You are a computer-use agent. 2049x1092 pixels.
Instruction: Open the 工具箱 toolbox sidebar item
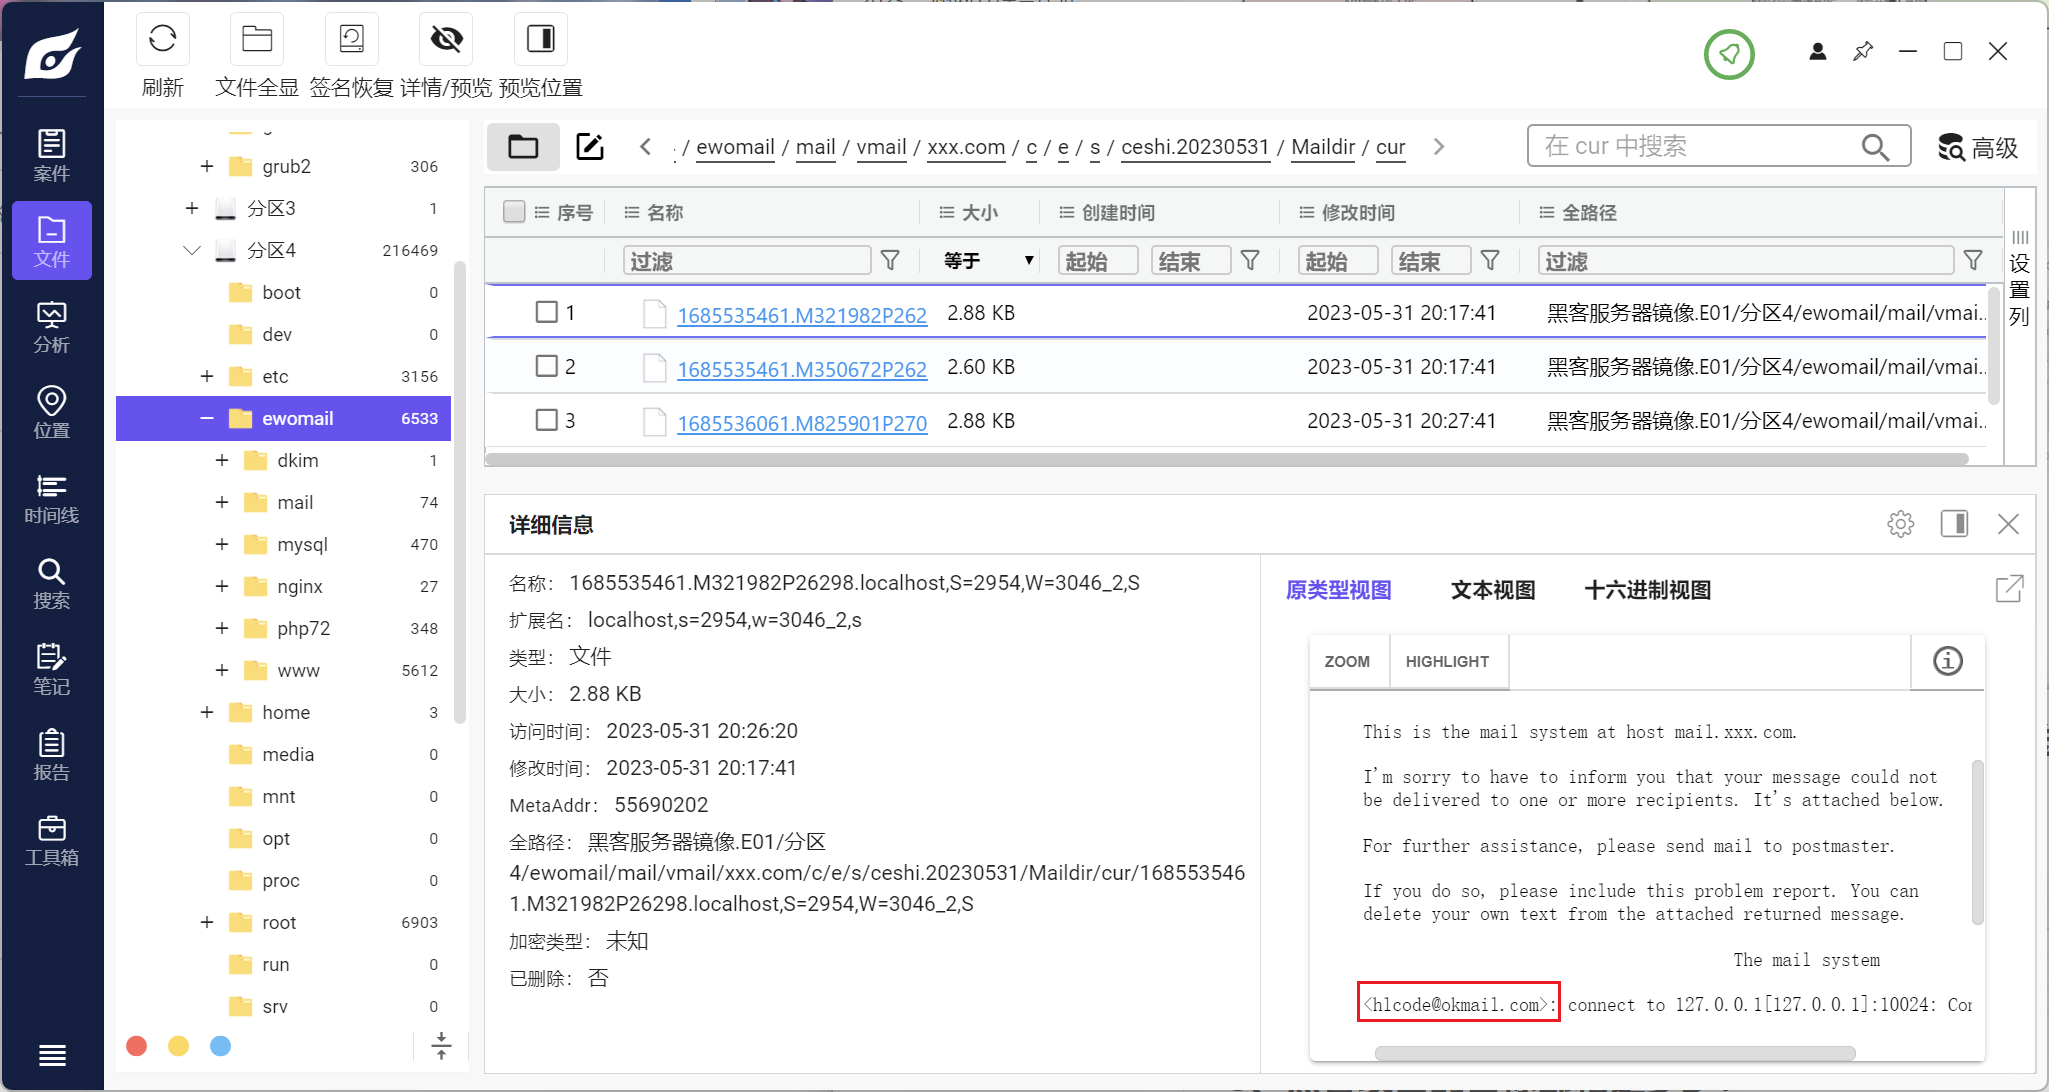tap(52, 840)
